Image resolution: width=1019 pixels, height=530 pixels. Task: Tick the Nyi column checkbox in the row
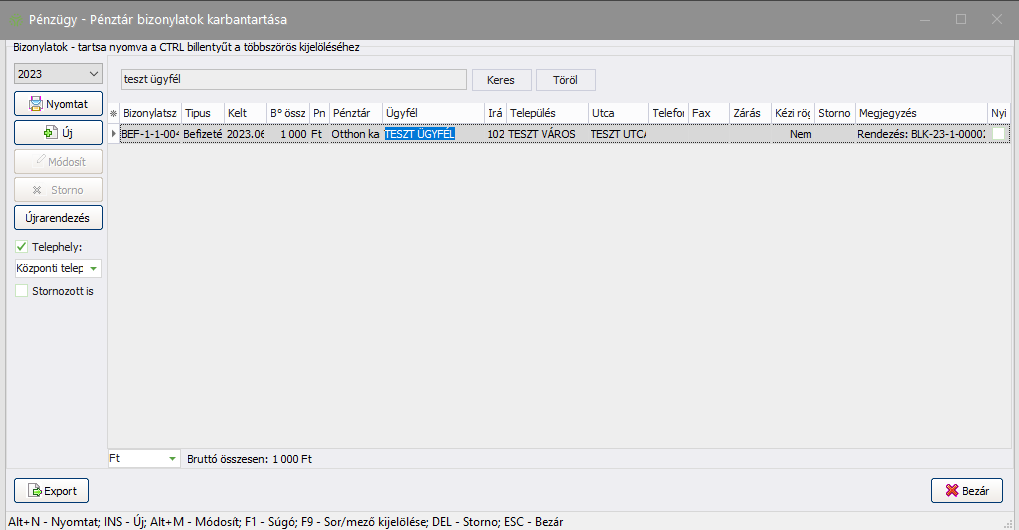point(998,134)
